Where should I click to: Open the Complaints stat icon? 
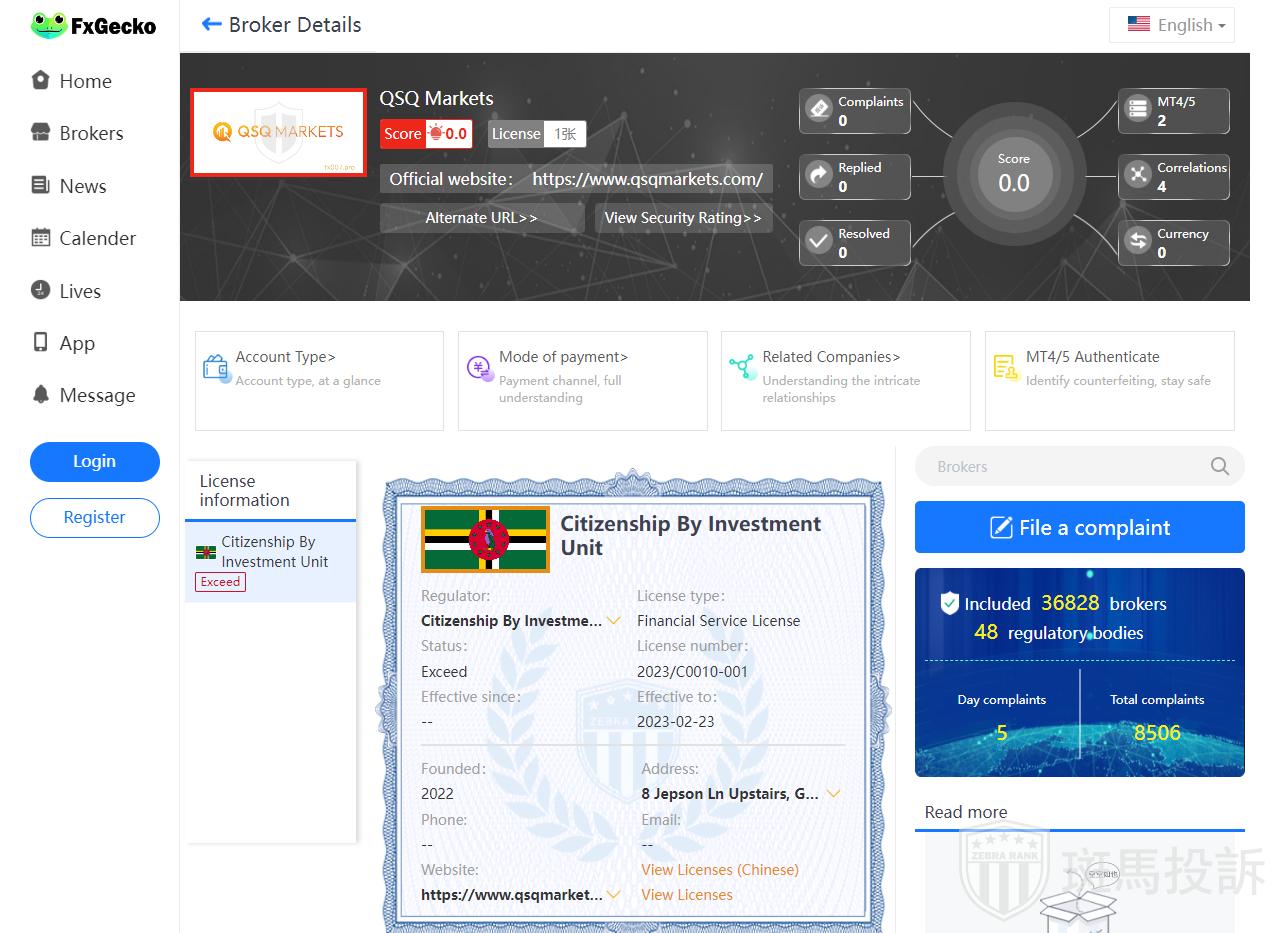[819, 110]
